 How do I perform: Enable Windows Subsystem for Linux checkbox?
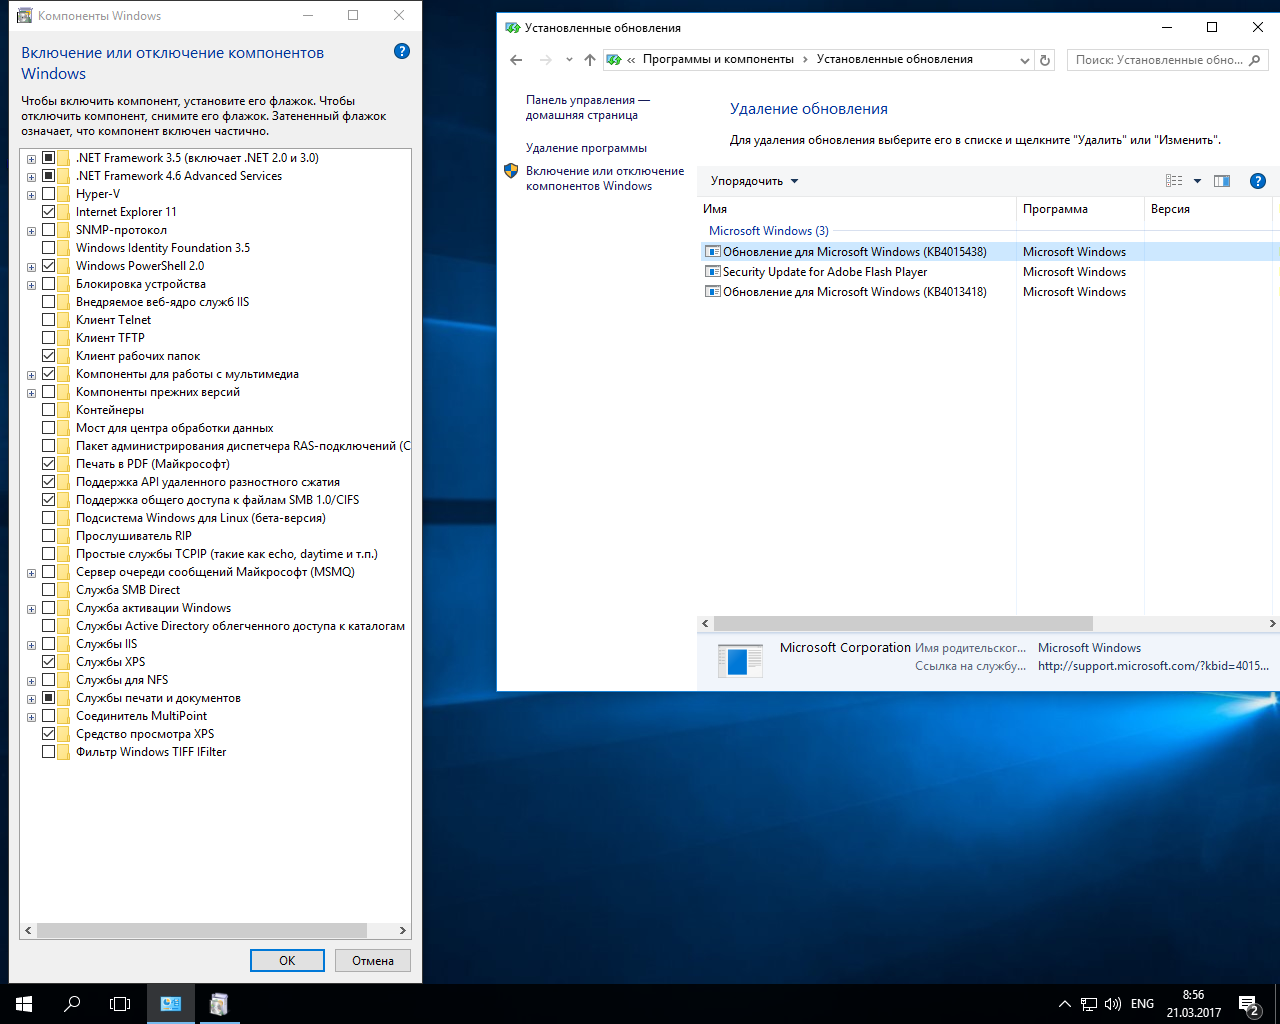tap(48, 518)
